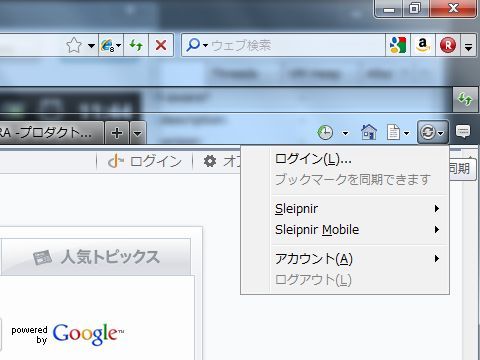Click the green reload arrows button

[136, 45]
